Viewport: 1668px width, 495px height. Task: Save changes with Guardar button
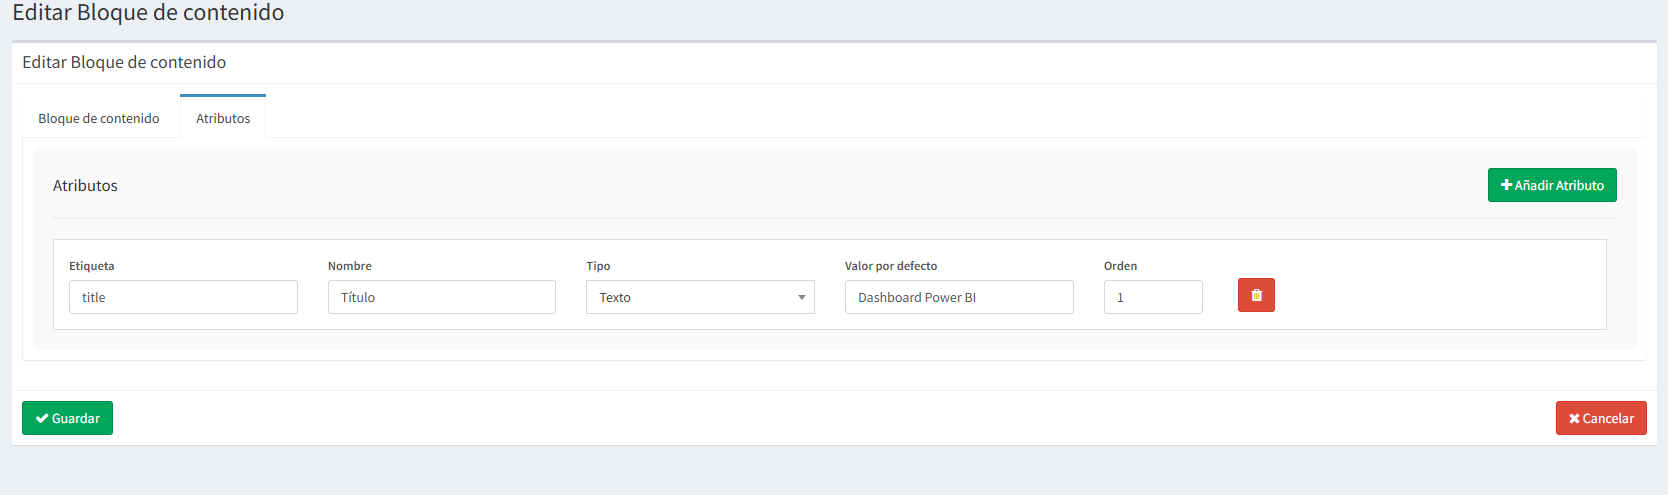[67, 418]
